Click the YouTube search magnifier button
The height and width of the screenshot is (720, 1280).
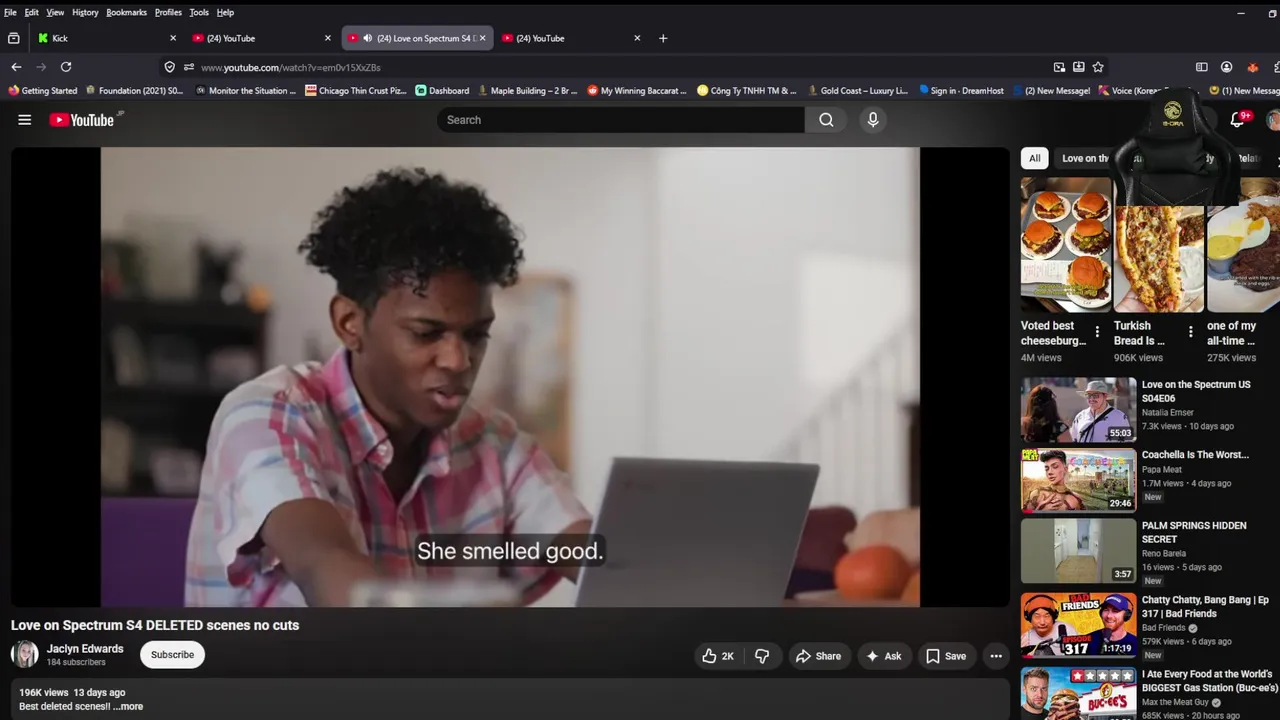coord(826,120)
